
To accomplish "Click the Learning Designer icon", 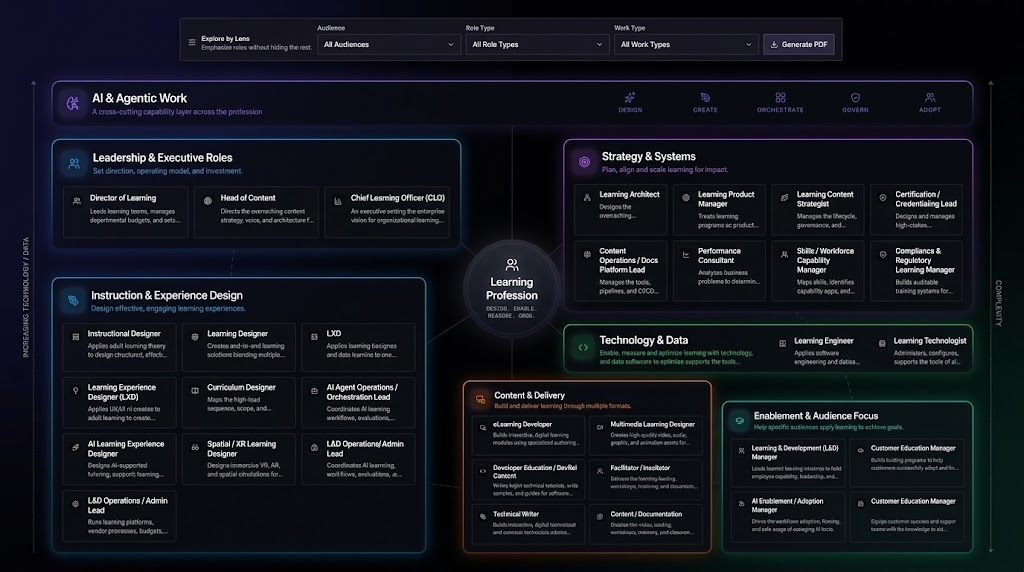I will pos(195,337).
